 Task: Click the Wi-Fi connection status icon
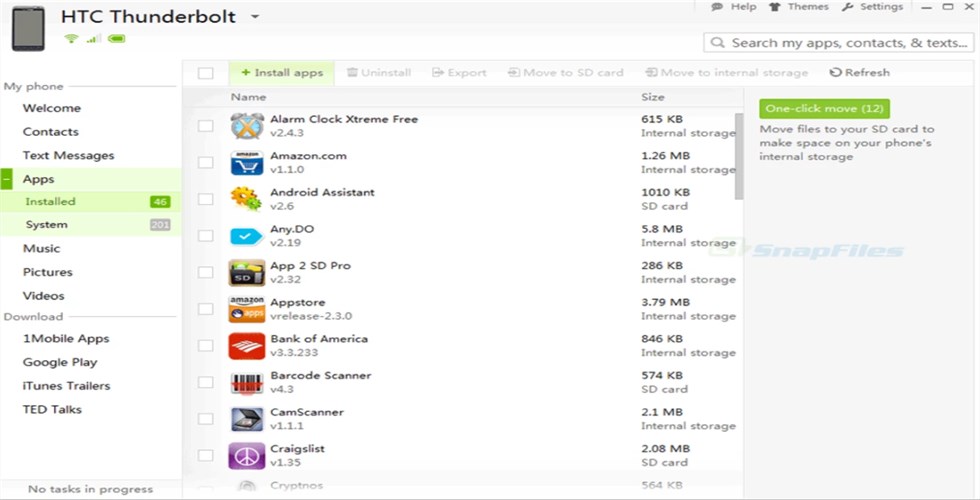tap(71, 39)
